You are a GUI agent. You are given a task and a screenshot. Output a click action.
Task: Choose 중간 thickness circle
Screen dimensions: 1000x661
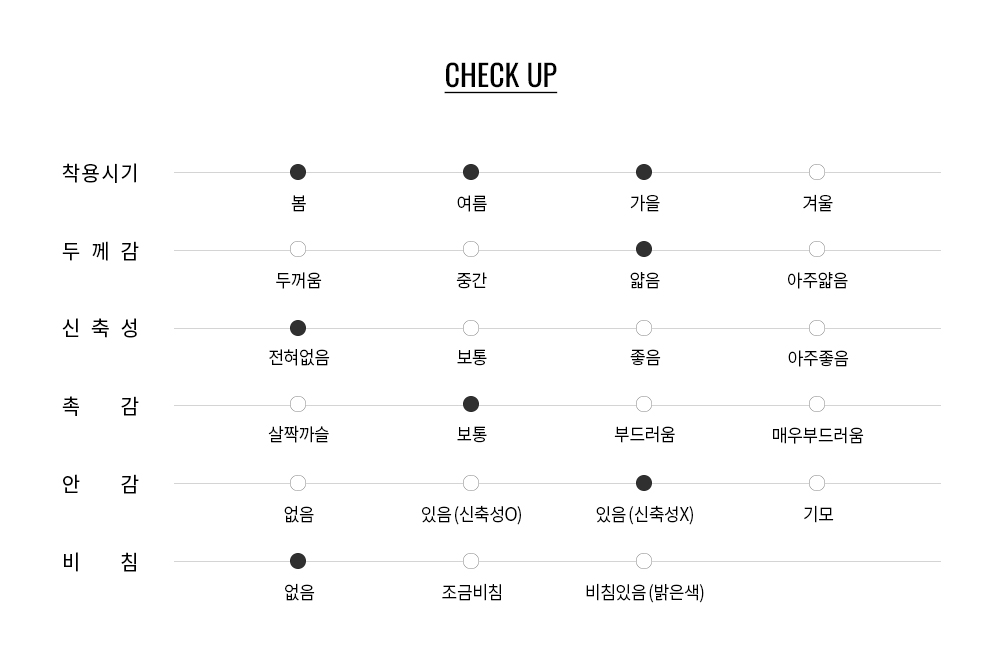point(471,249)
